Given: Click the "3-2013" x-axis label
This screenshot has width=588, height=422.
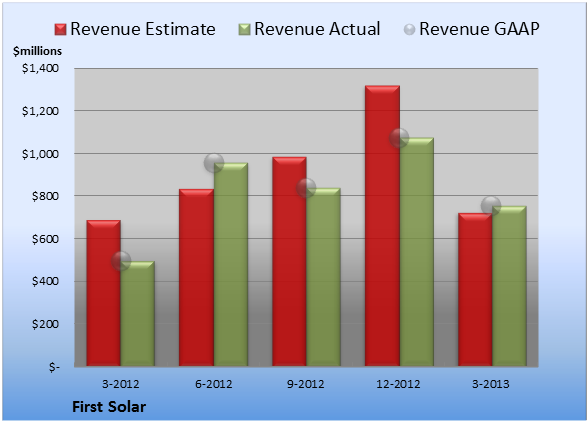Looking at the screenshot, I should pos(491,384).
